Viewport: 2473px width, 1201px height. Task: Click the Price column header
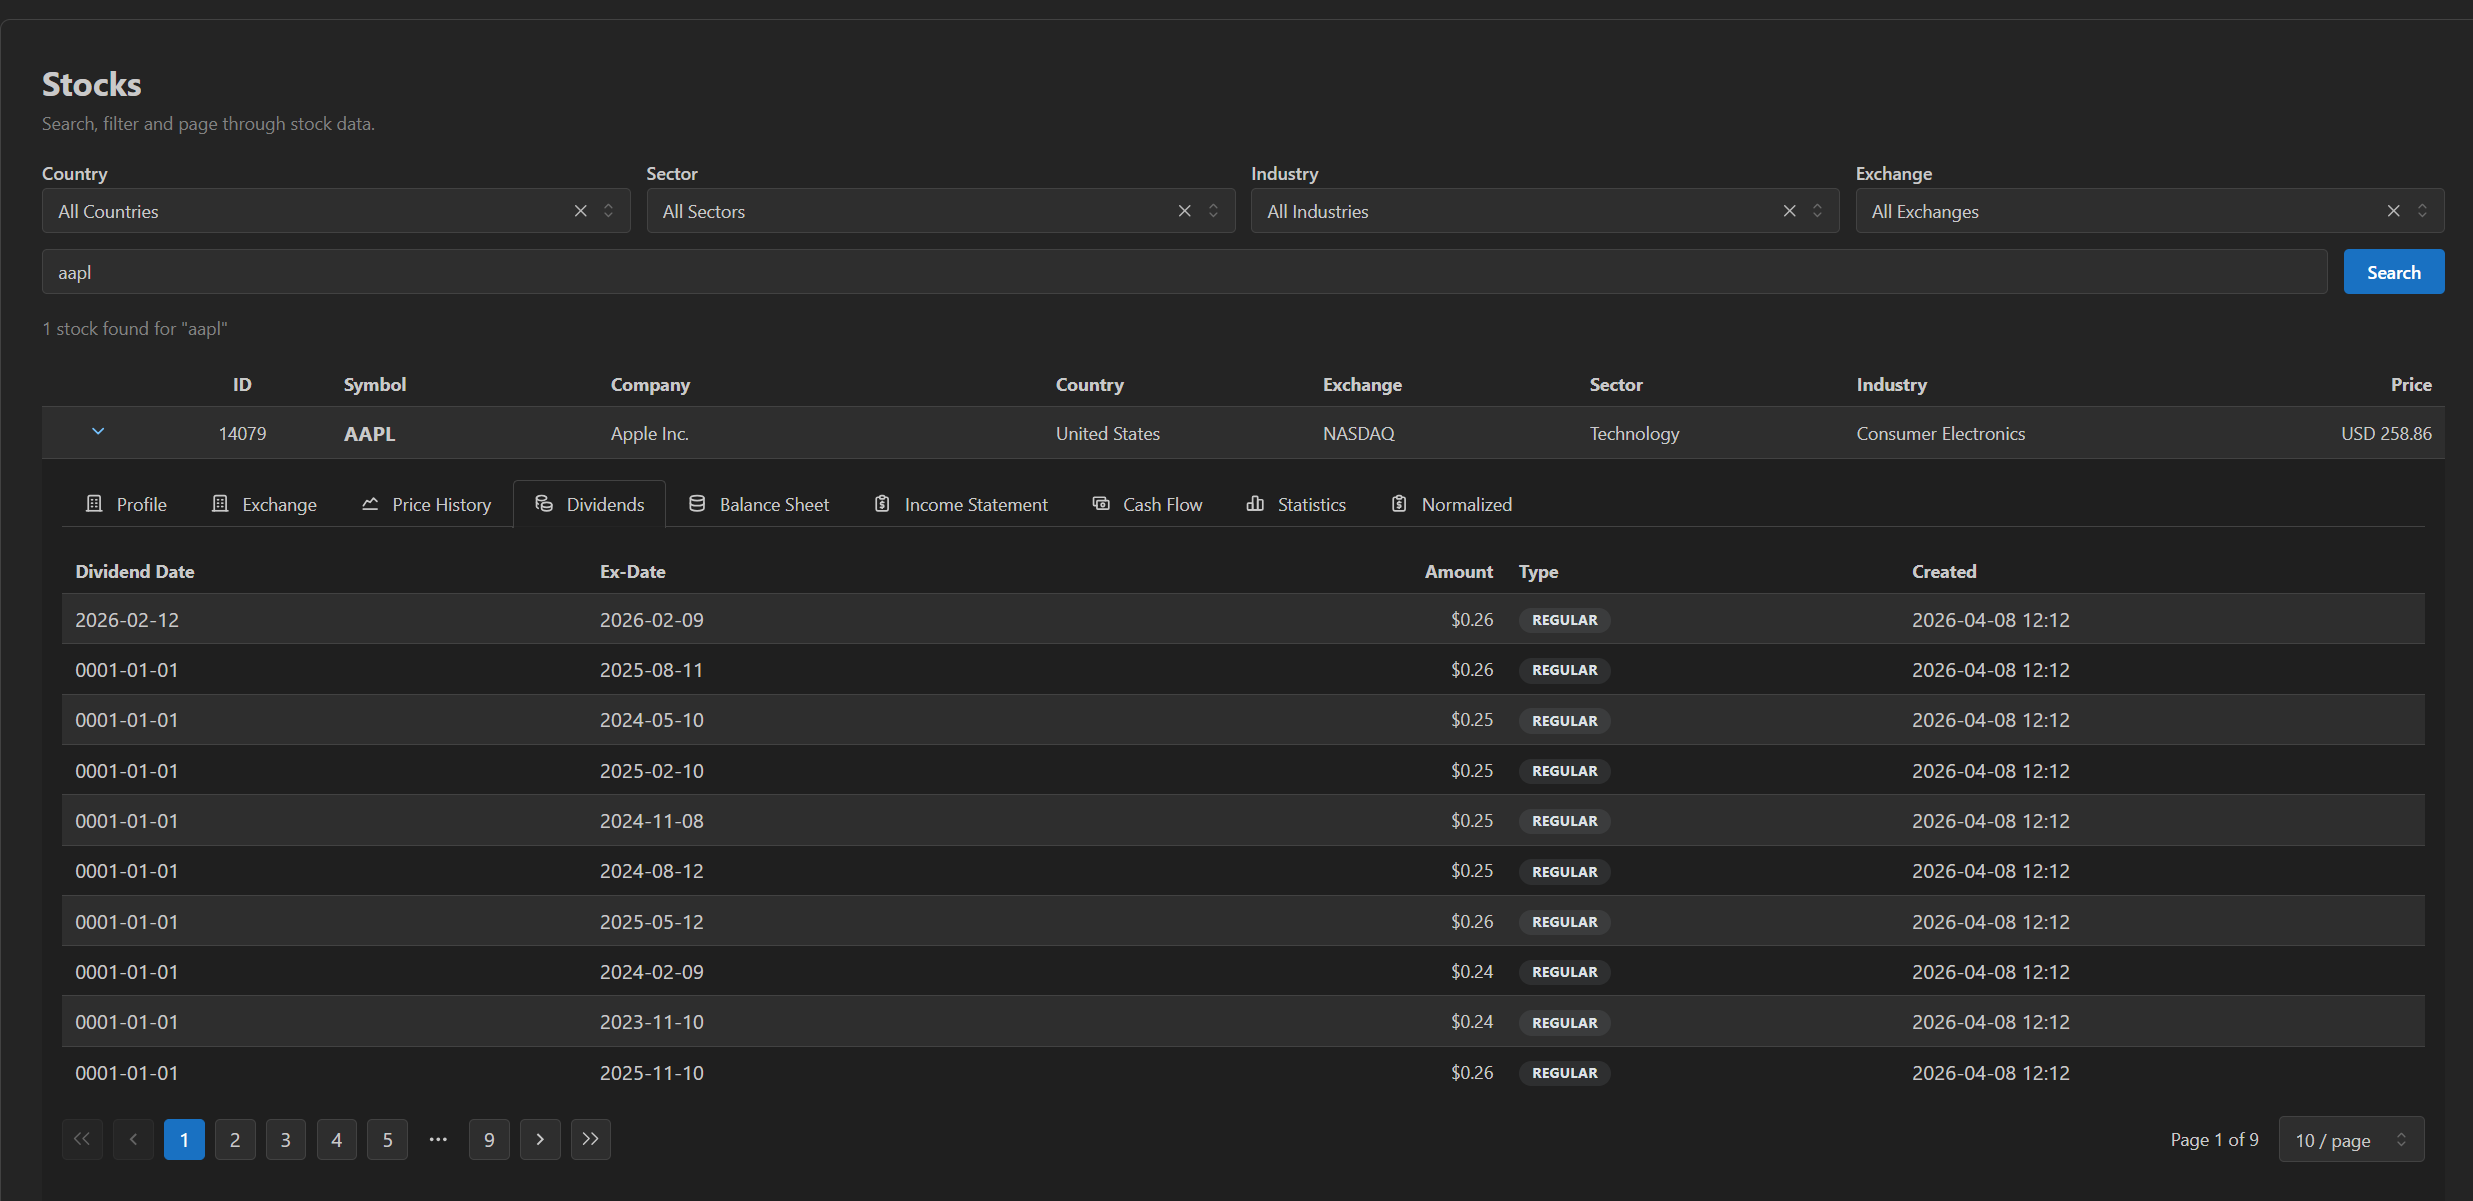(2411, 385)
